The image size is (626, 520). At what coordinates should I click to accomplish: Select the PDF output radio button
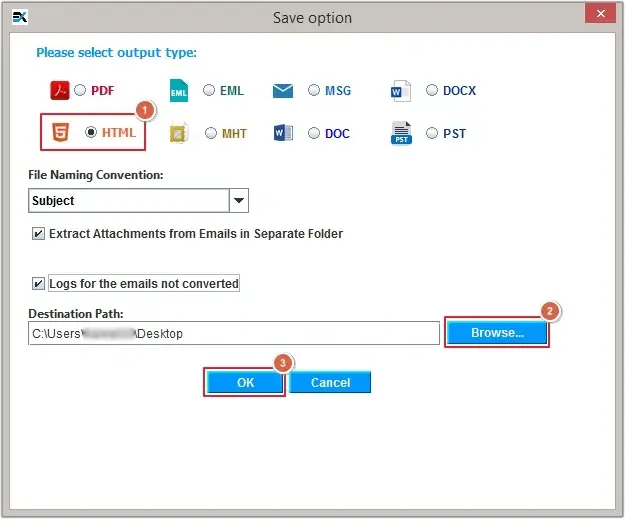(80, 90)
